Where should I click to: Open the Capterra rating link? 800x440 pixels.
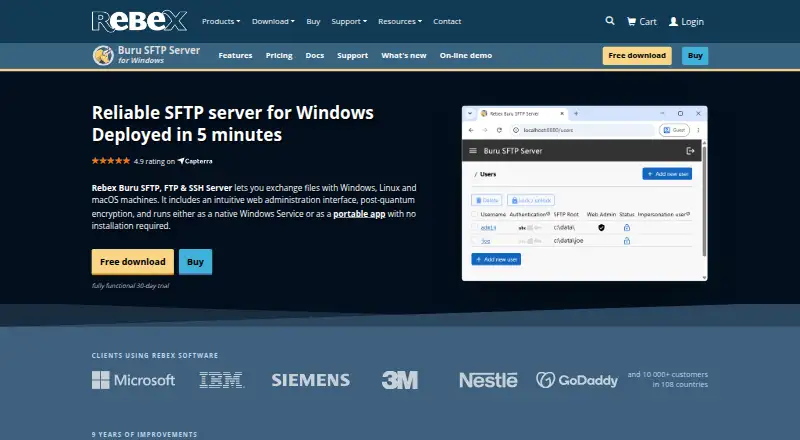pyautogui.click(x=195, y=161)
